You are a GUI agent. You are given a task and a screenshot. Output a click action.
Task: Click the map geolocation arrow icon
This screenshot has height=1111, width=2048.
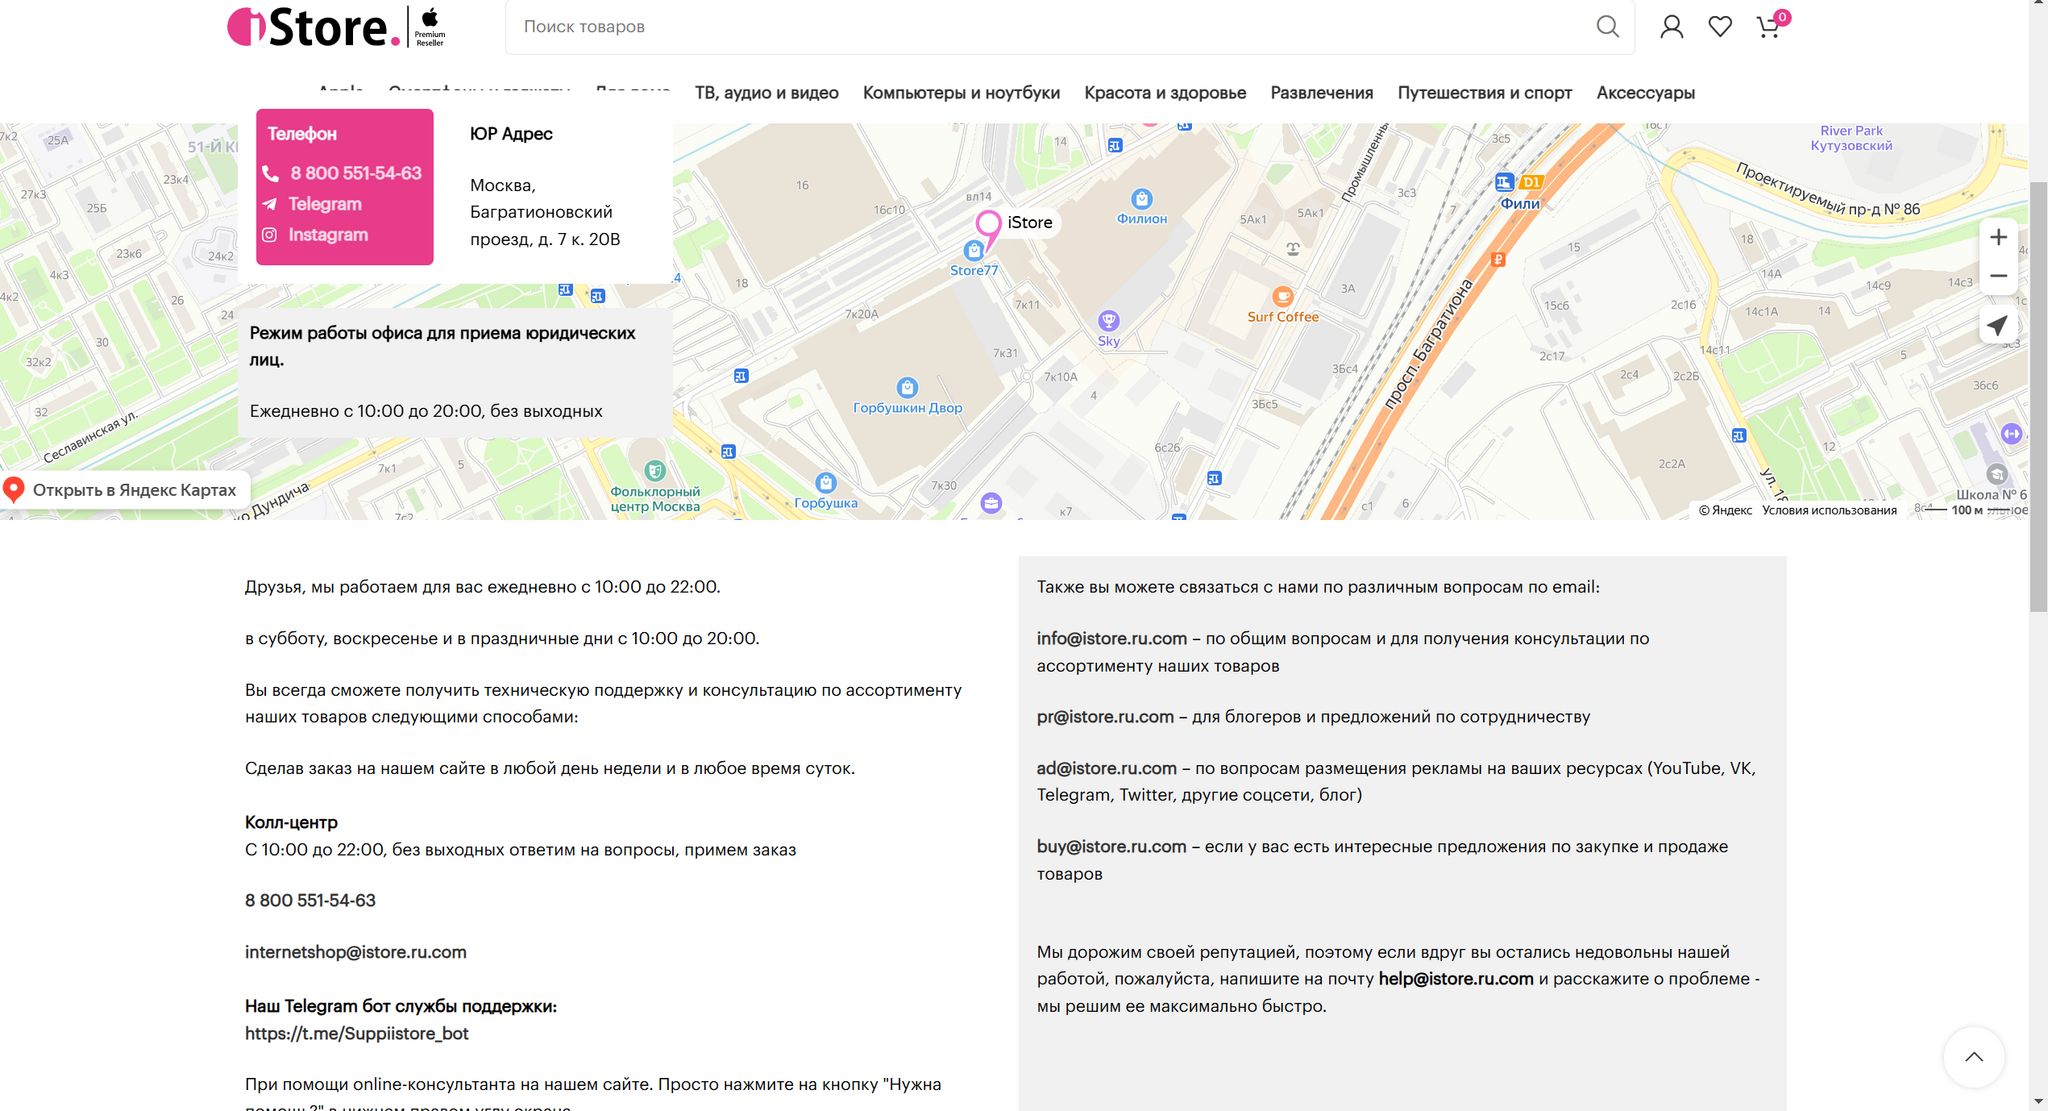[x=1997, y=326]
